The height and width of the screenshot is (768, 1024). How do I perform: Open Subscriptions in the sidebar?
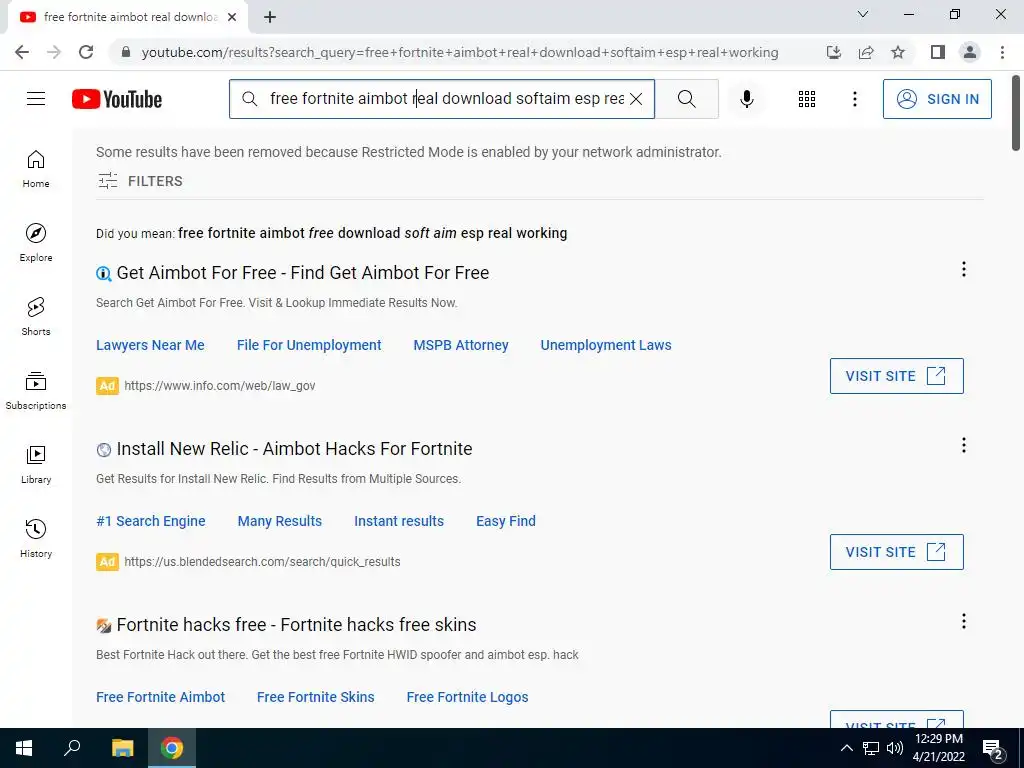(36, 390)
